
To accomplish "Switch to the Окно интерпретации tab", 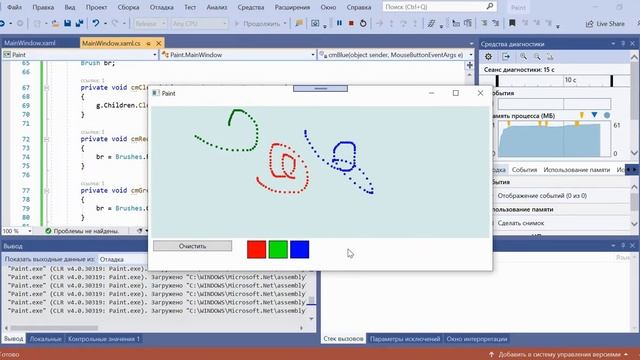I will coord(477,339).
